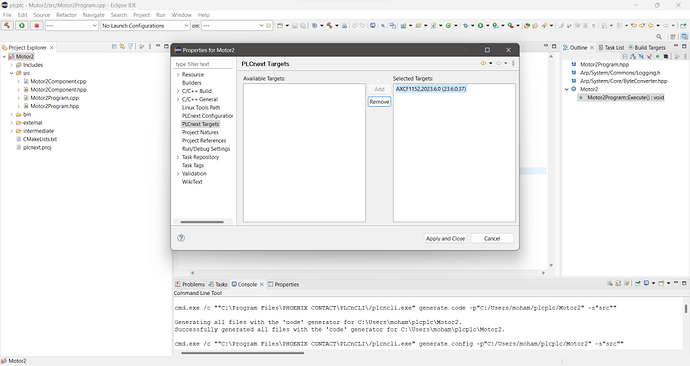Image resolution: width=690 pixels, height=366 pixels.
Task: Click the editor vertical scrollbar down arrow
Action: (x=551, y=265)
